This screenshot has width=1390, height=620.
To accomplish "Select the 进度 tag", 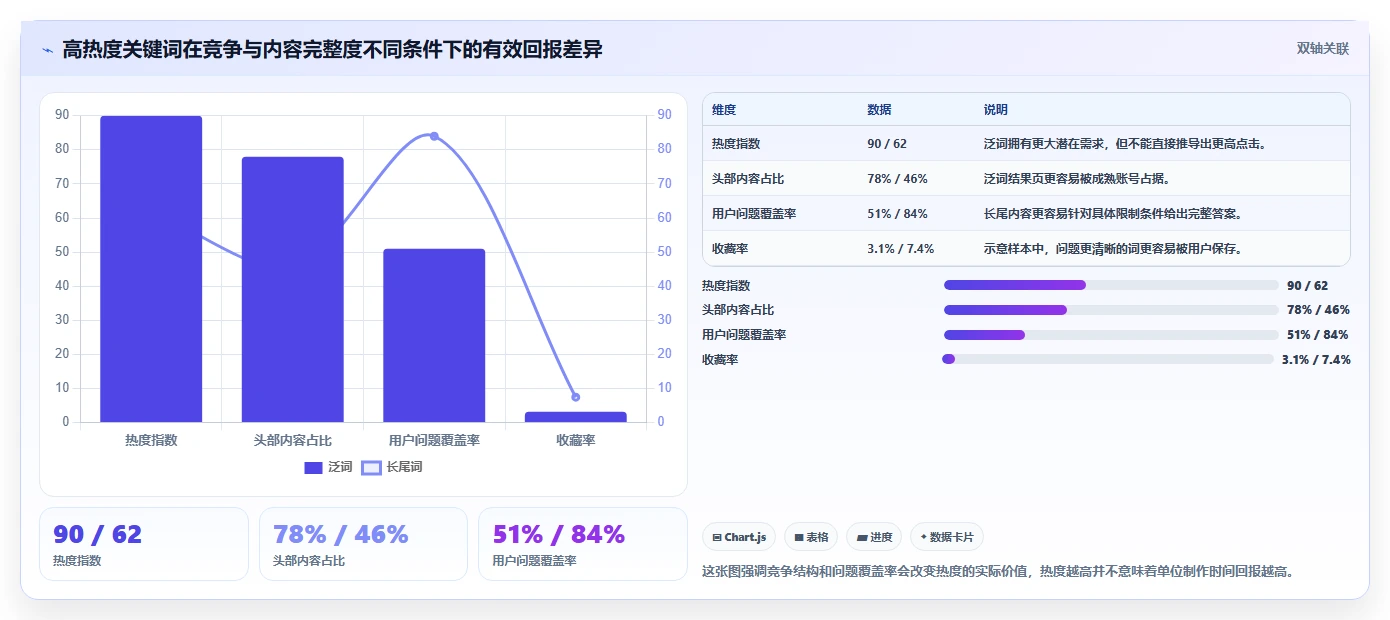I will [874, 537].
